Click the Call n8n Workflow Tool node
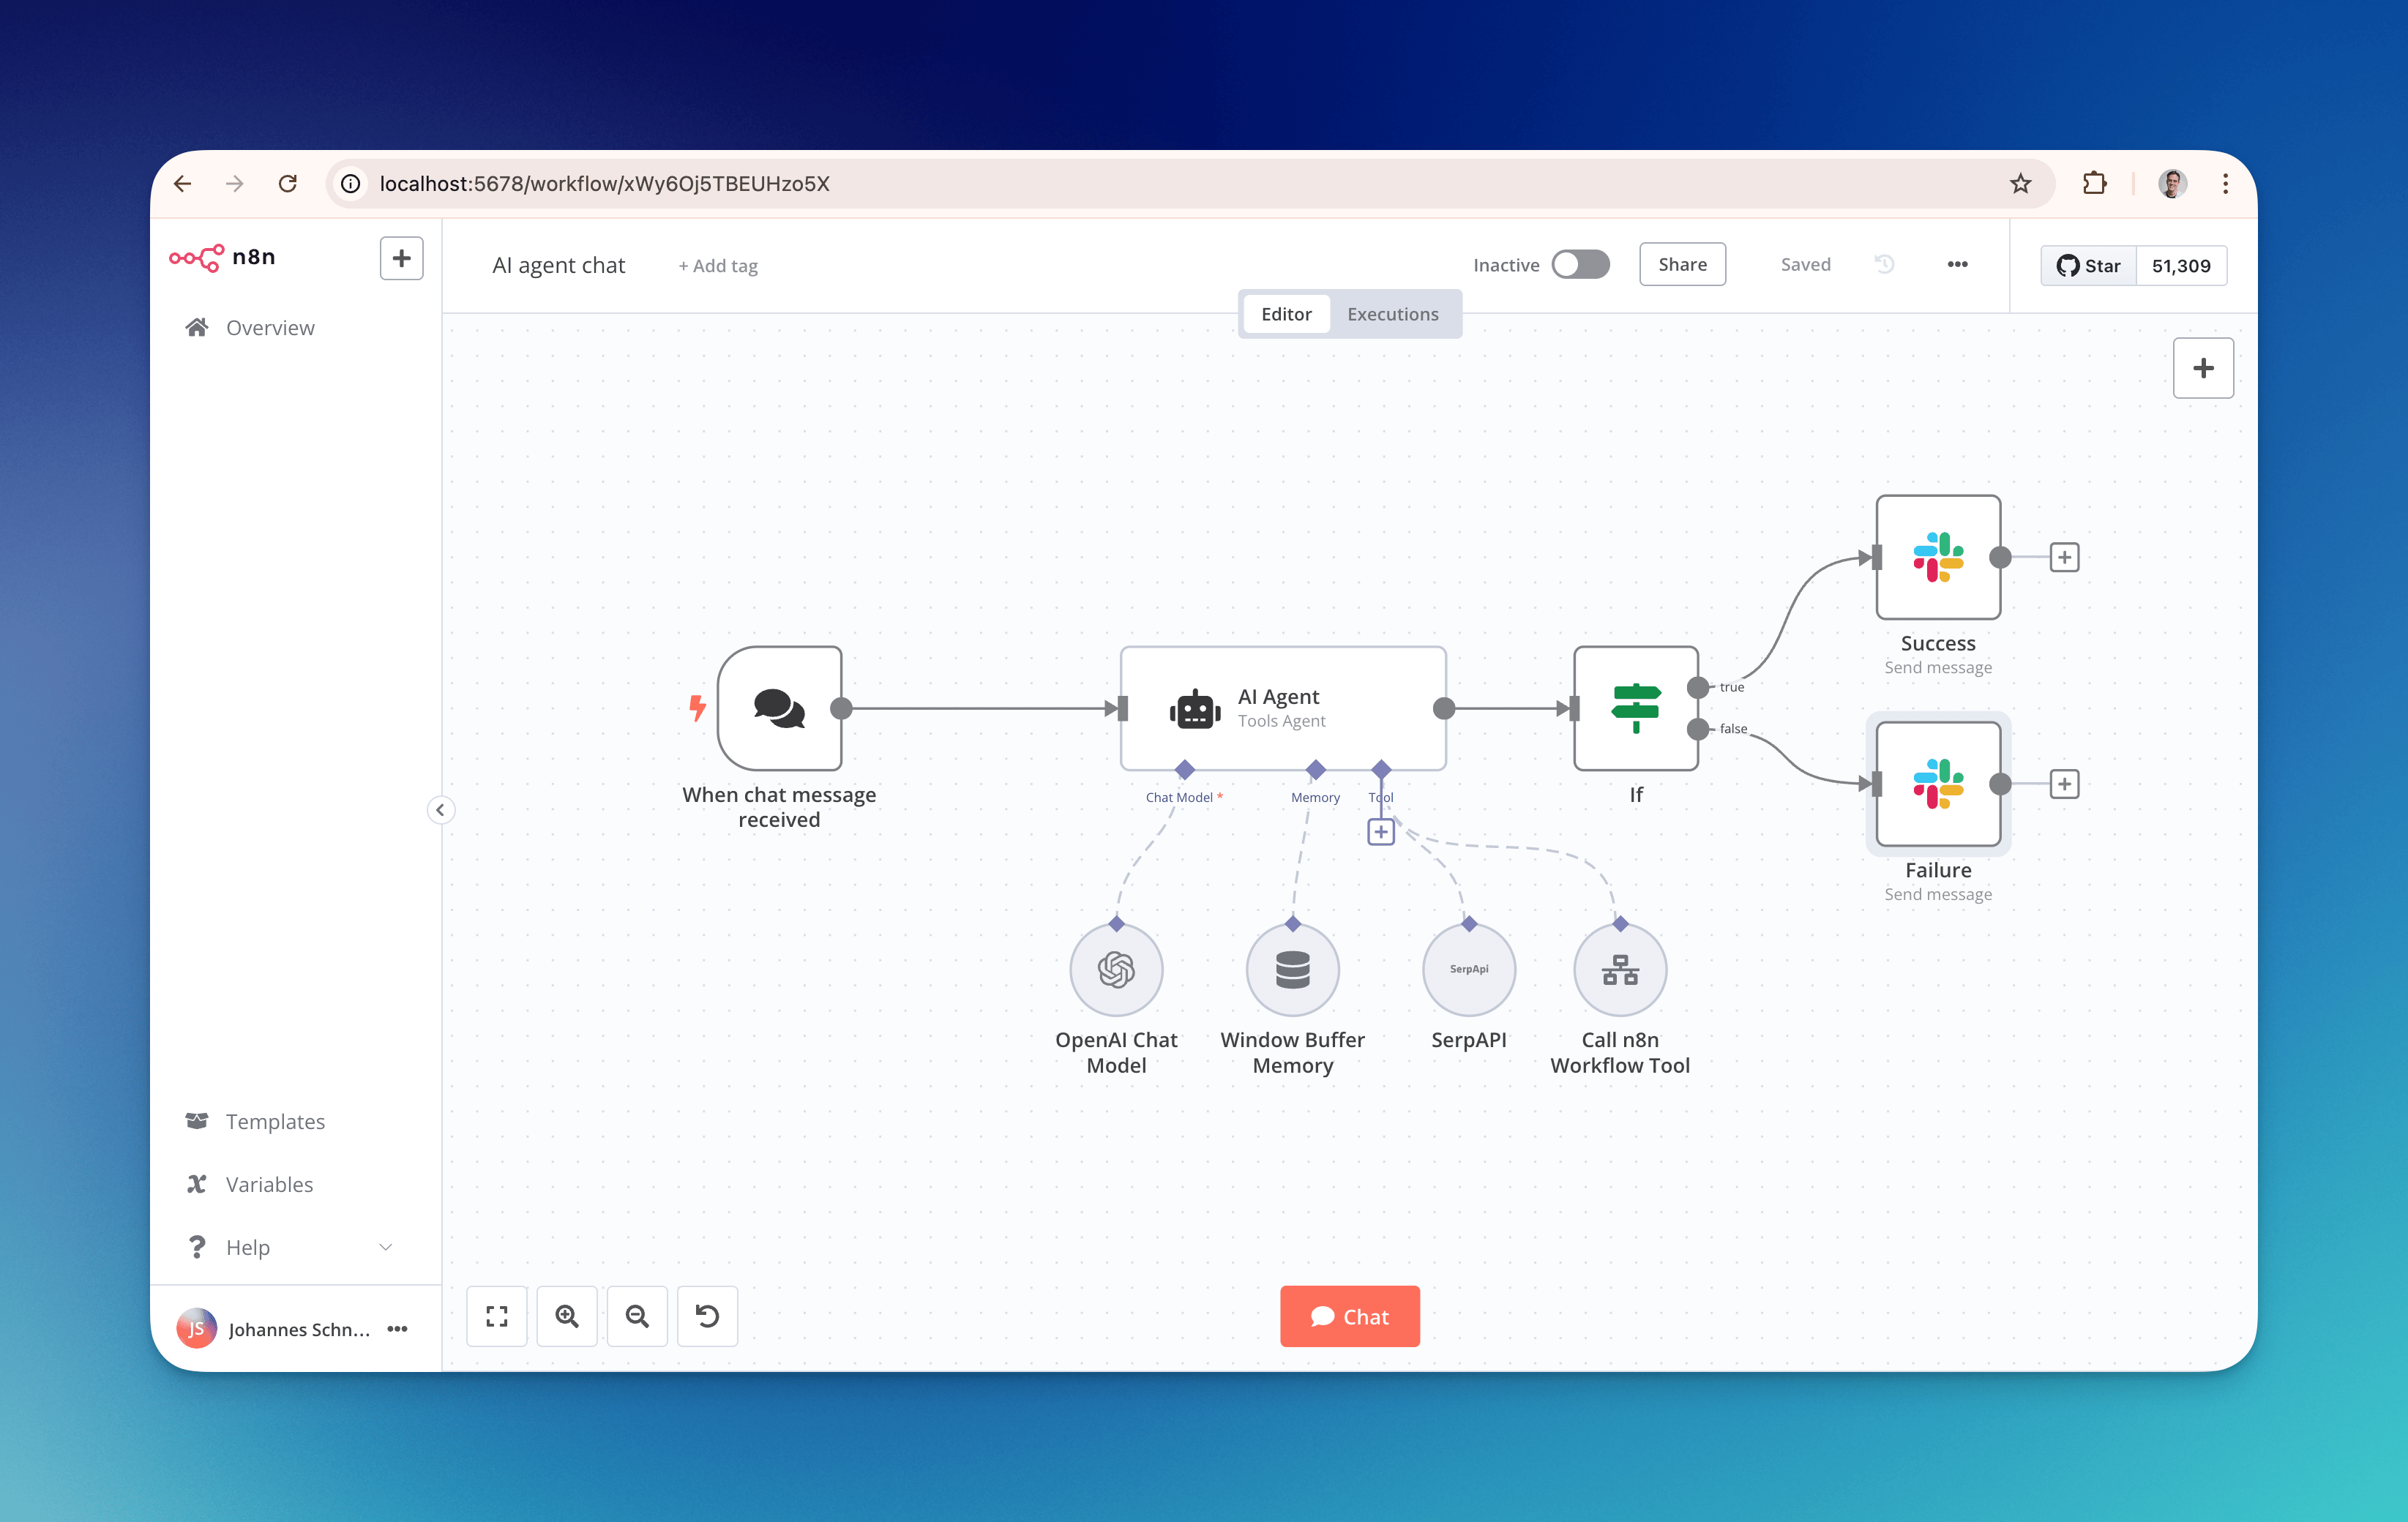The height and width of the screenshot is (1522, 2408). coord(1619,969)
